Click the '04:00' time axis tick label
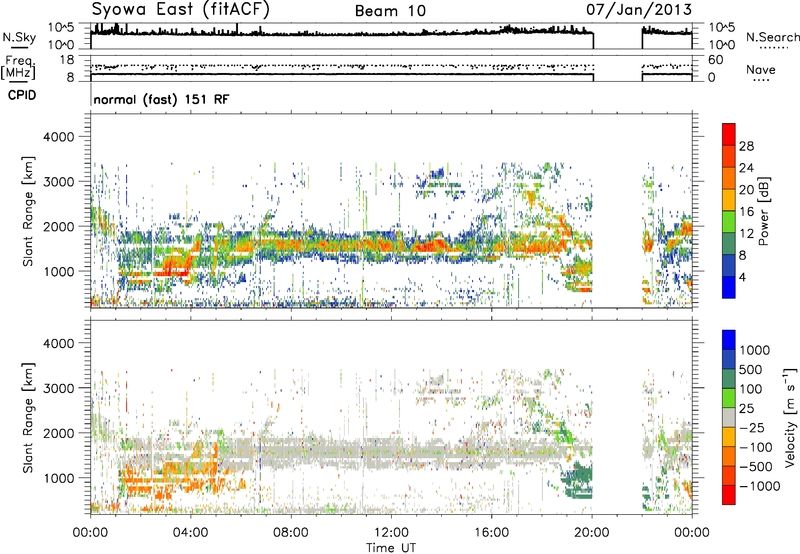The image size is (800, 554). coord(190,533)
